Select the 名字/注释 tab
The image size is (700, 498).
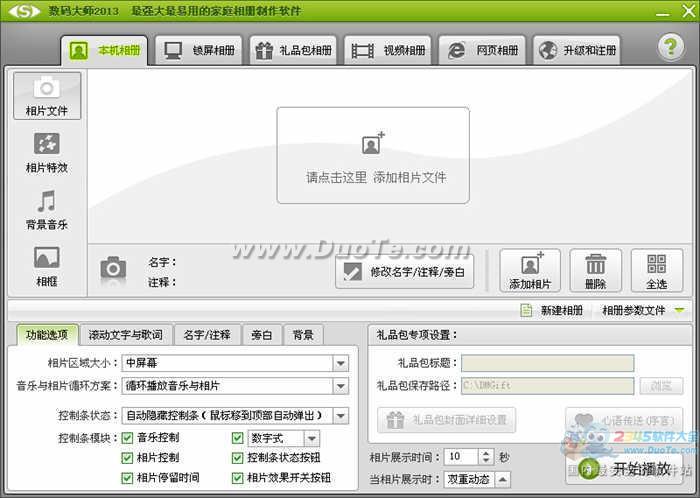coord(207,335)
